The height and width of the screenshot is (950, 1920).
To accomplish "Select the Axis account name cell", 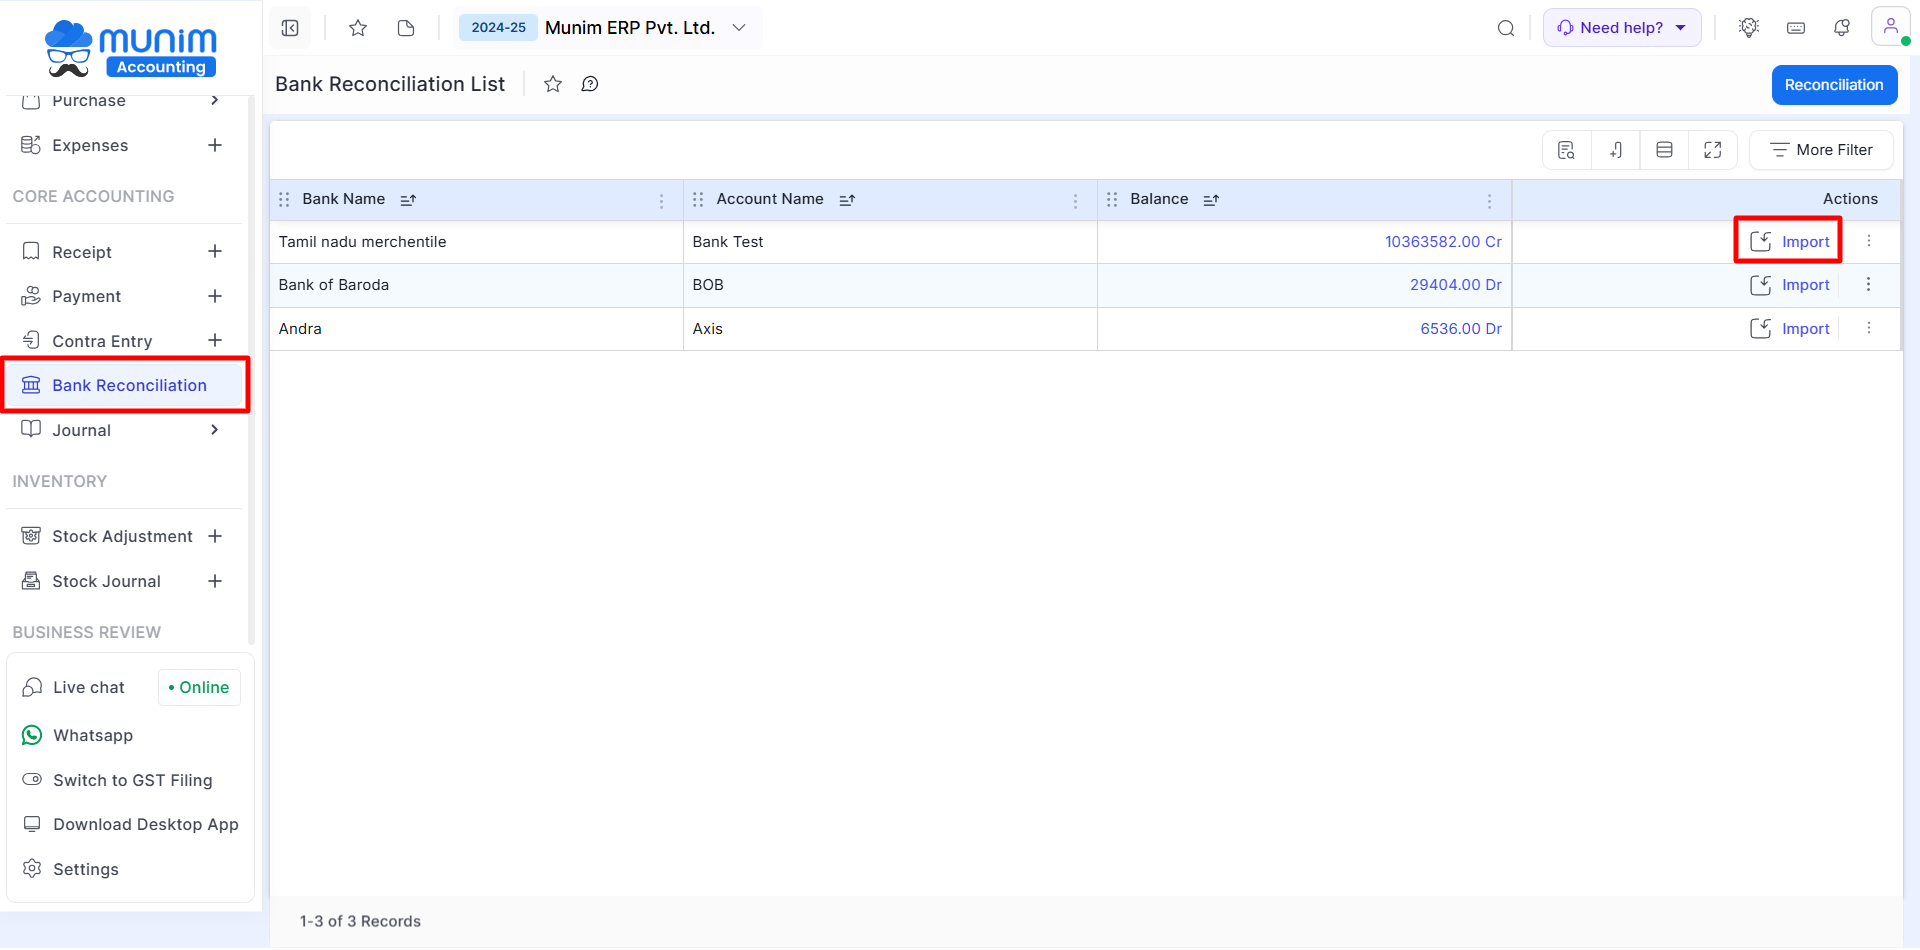I will point(890,329).
